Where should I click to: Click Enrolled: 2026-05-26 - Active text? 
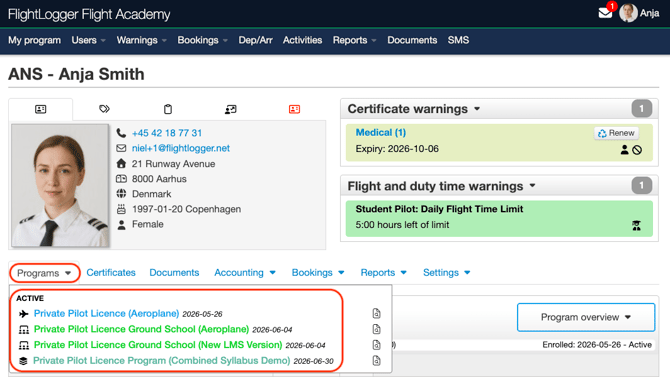click(x=597, y=345)
